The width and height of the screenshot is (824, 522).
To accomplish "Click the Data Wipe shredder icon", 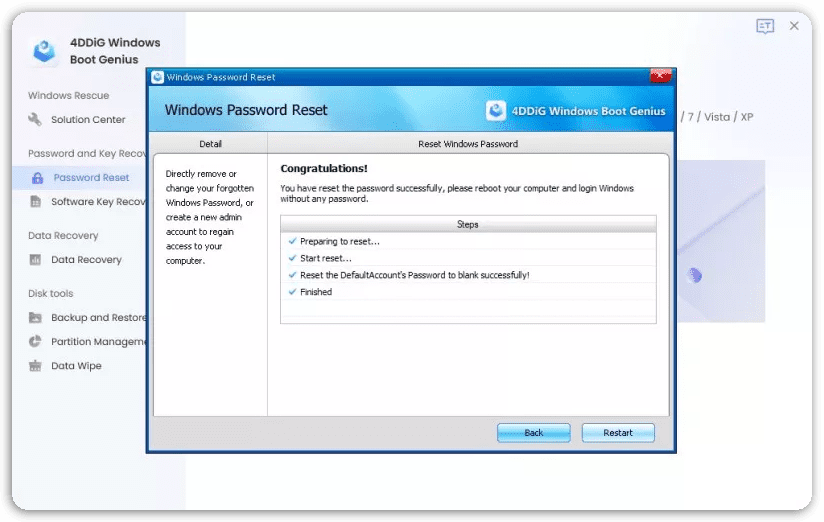I will pyautogui.click(x=35, y=365).
